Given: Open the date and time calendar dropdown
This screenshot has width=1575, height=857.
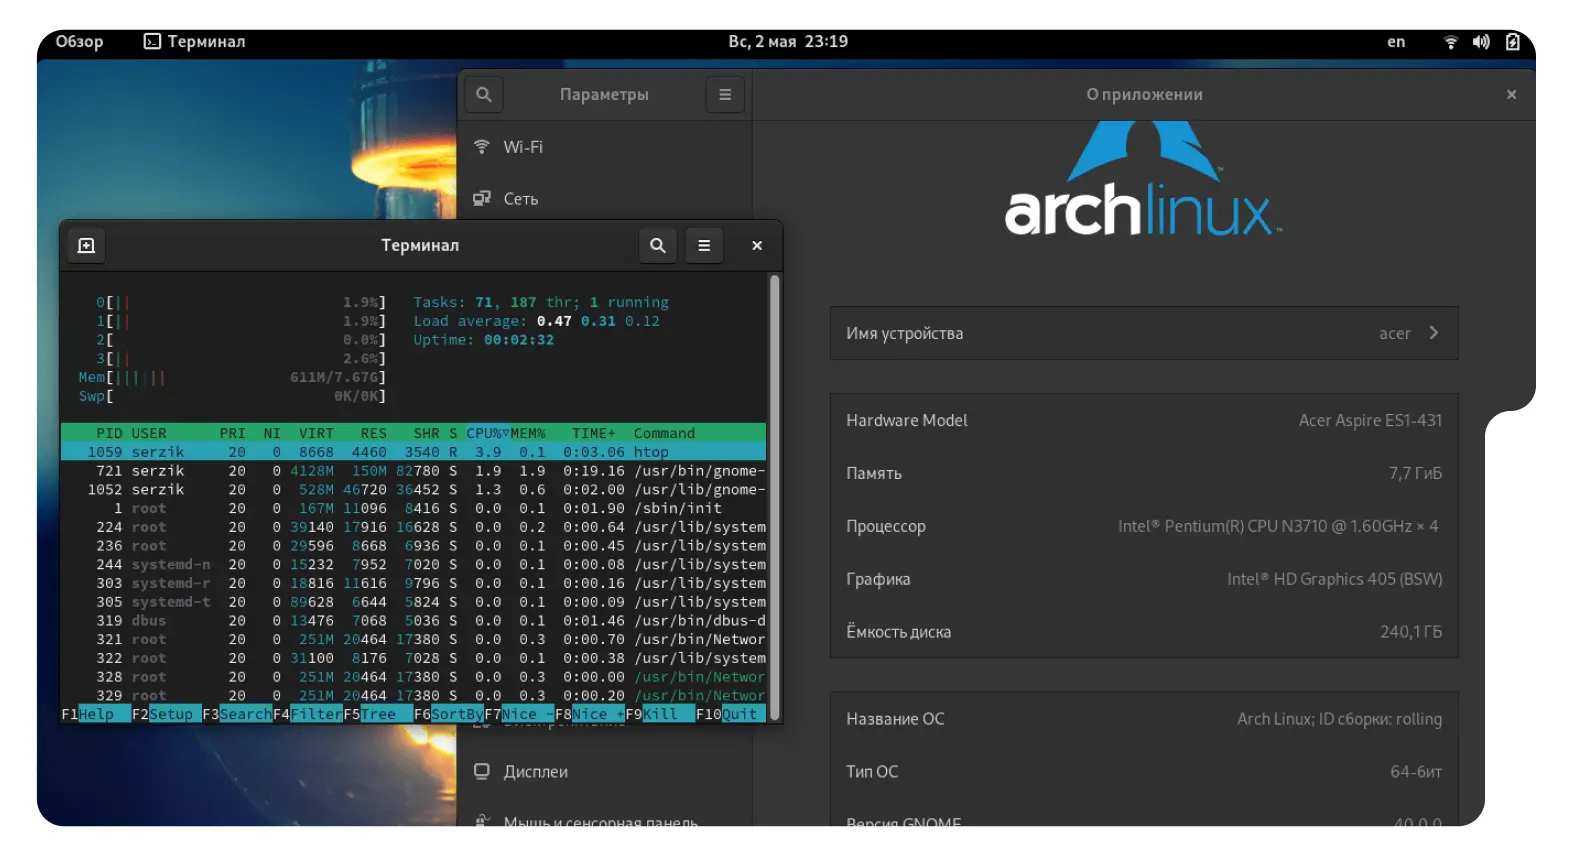Looking at the screenshot, I should pyautogui.click(x=788, y=42).
